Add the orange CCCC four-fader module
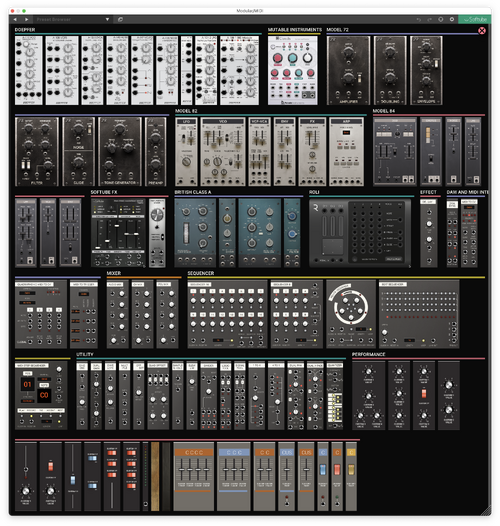The width and height of the screenshot is (500, 526). 194,476
